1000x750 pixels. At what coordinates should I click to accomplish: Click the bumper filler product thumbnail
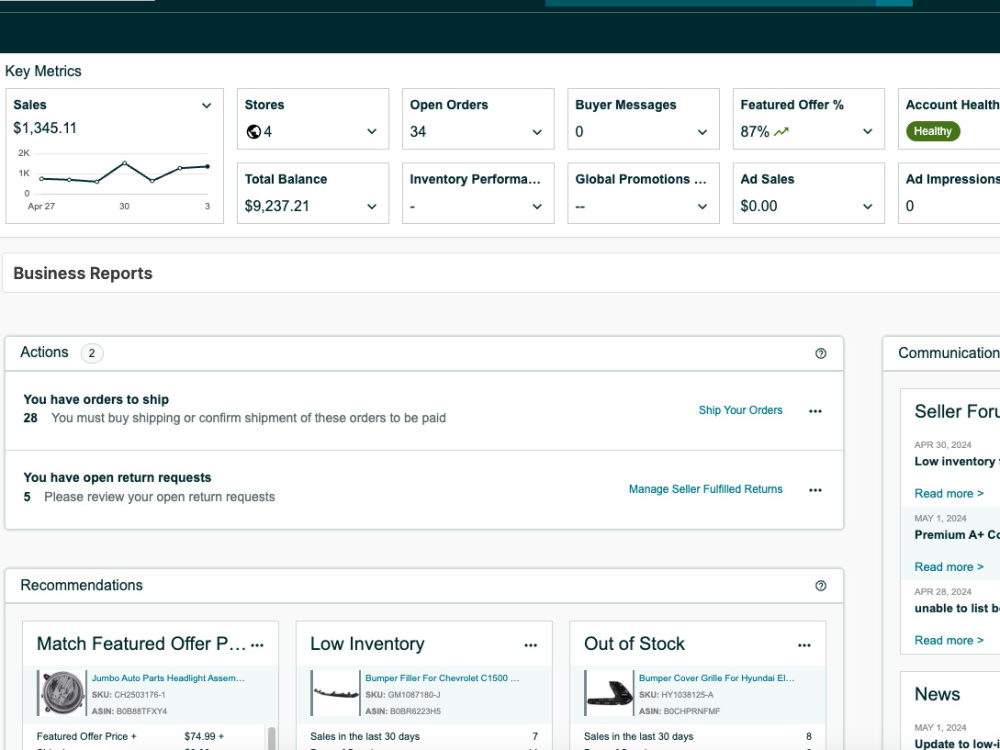coord(336,693)
